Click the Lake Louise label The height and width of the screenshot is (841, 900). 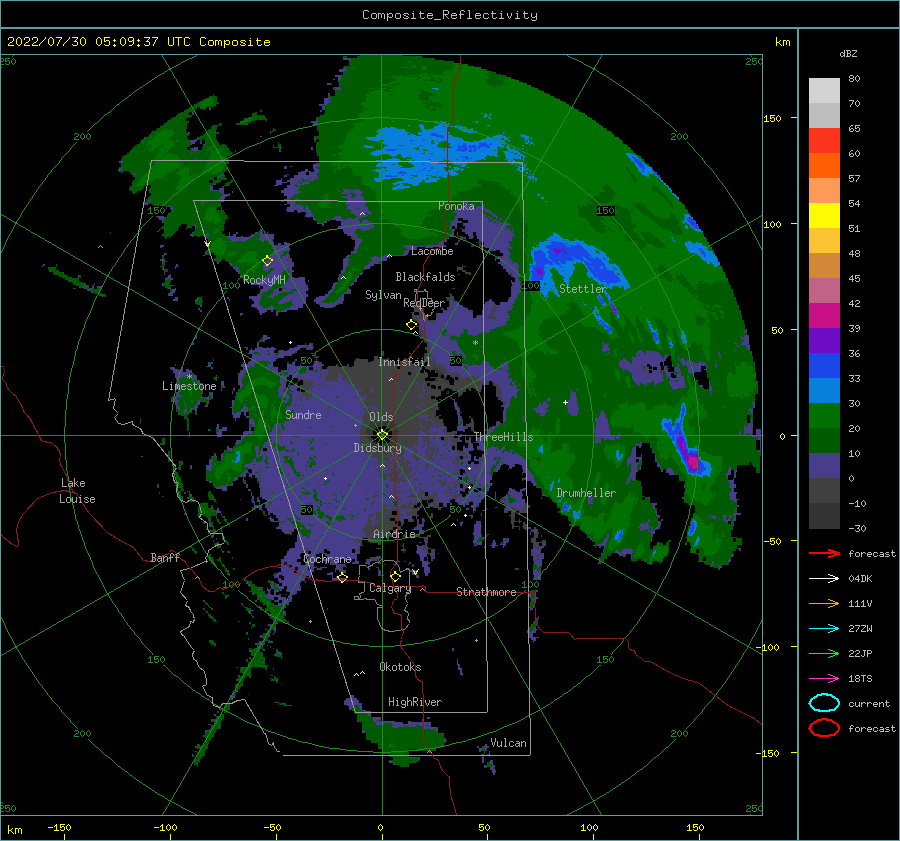(x=77, y=491)
